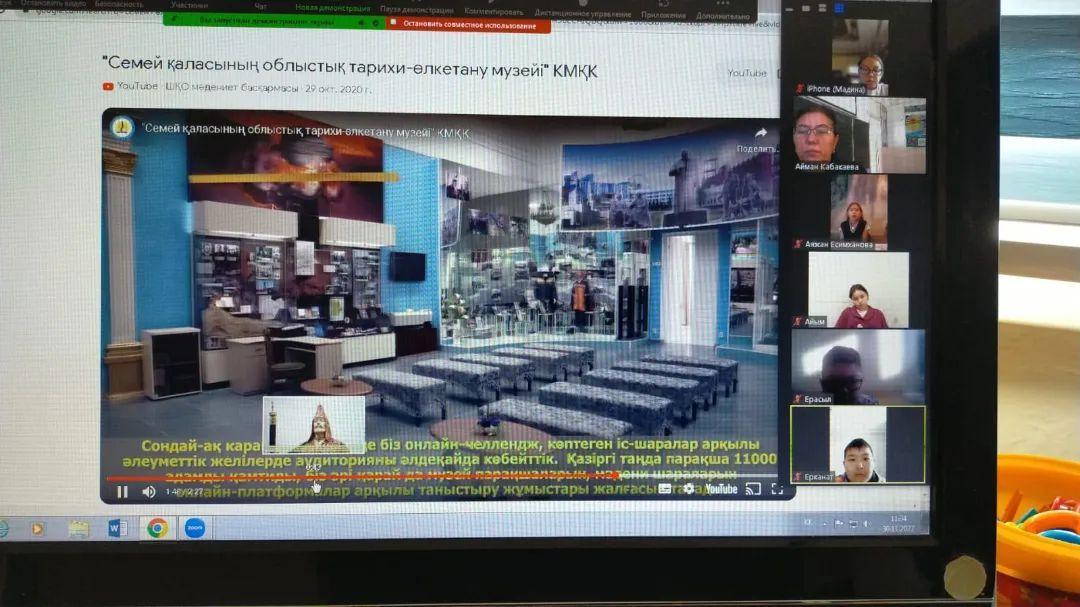Select Айман Кабакаева's participant video

click(860, 135)
